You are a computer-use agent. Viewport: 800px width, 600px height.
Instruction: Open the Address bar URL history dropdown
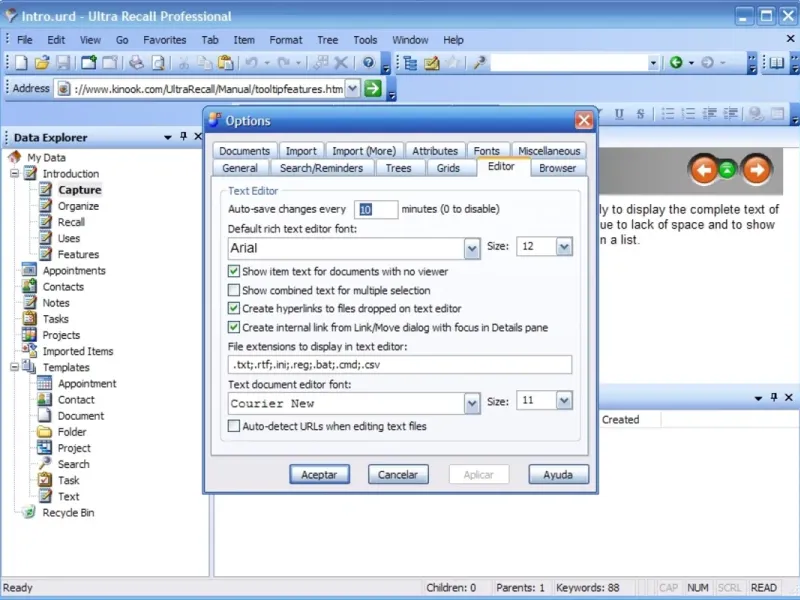tap(353, 89)
